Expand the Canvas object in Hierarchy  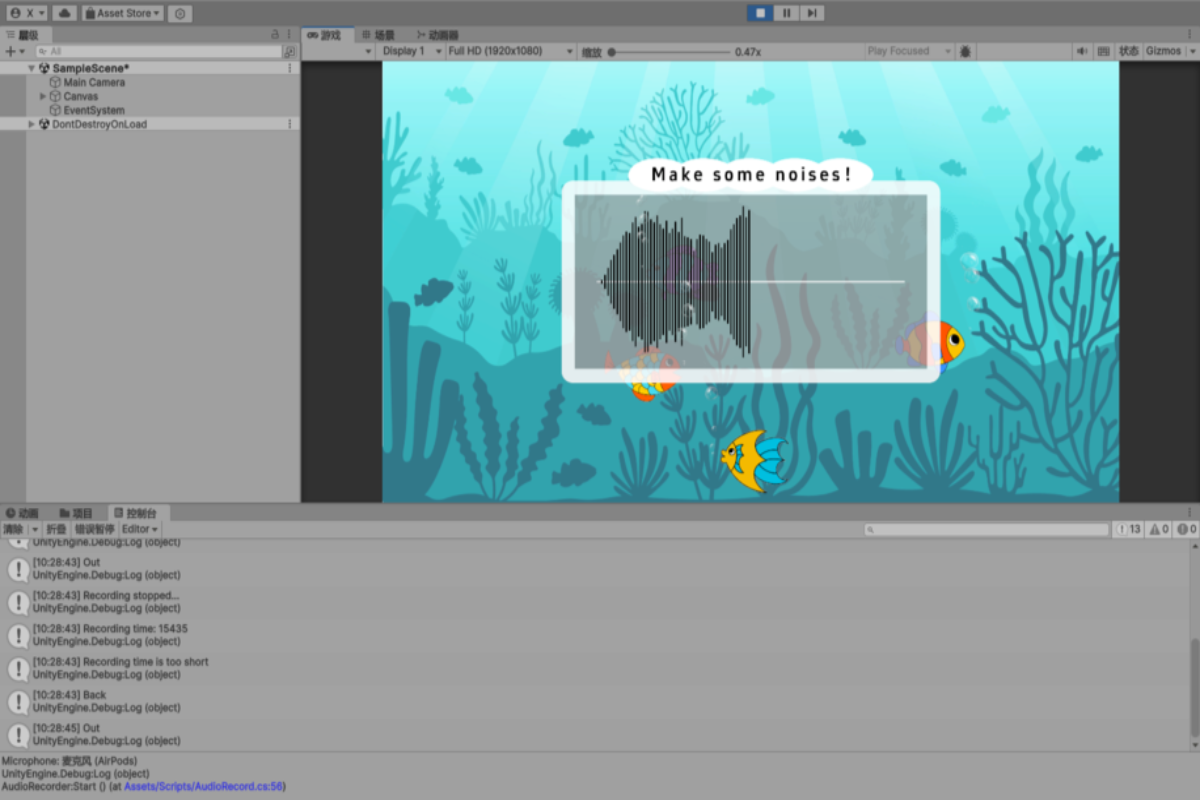(43, 96)
